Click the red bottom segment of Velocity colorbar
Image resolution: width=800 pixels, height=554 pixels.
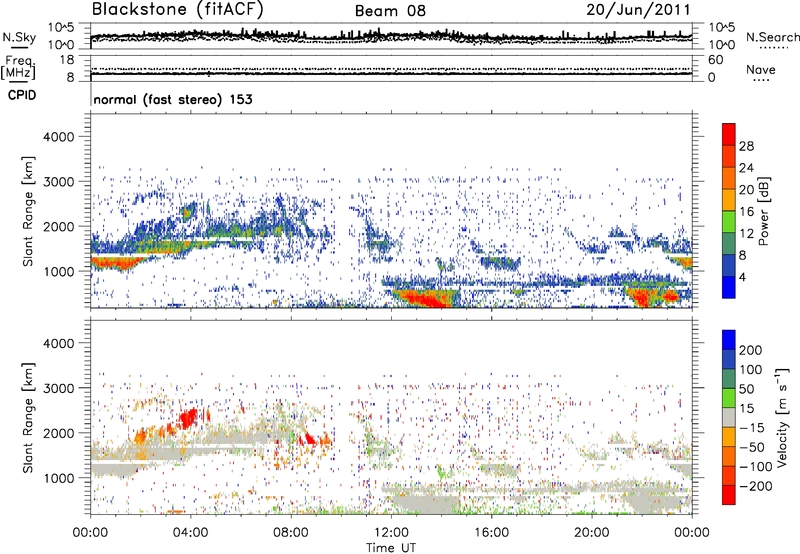pos(729,495)
